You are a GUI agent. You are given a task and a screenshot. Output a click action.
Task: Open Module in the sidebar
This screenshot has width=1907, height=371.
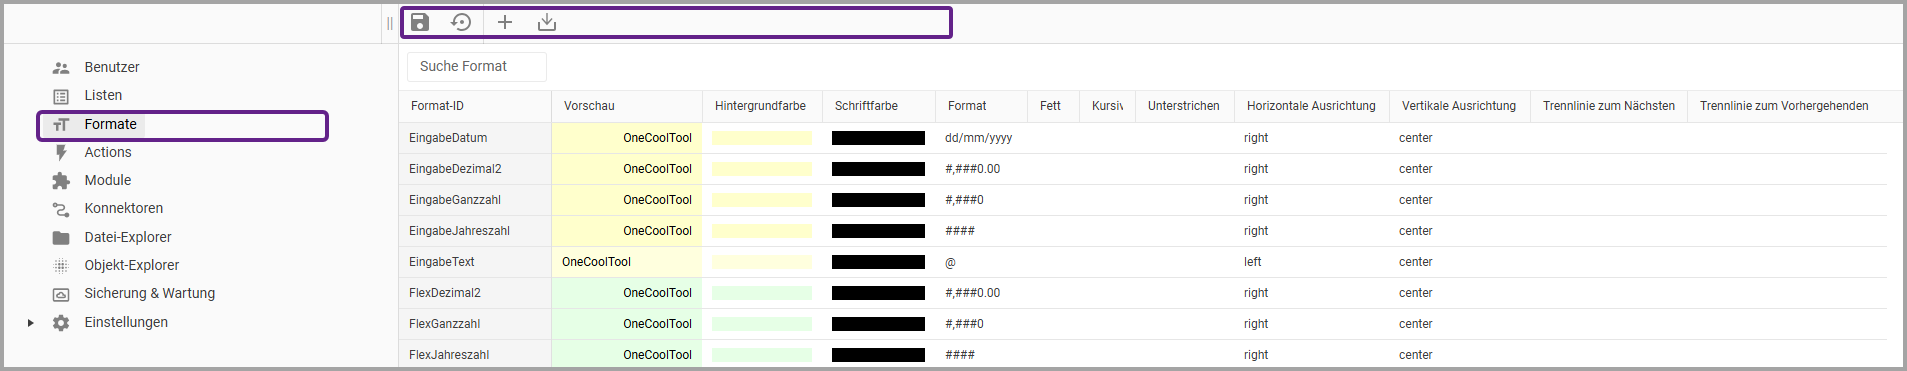pyautogui.click(x=108, y=180)
